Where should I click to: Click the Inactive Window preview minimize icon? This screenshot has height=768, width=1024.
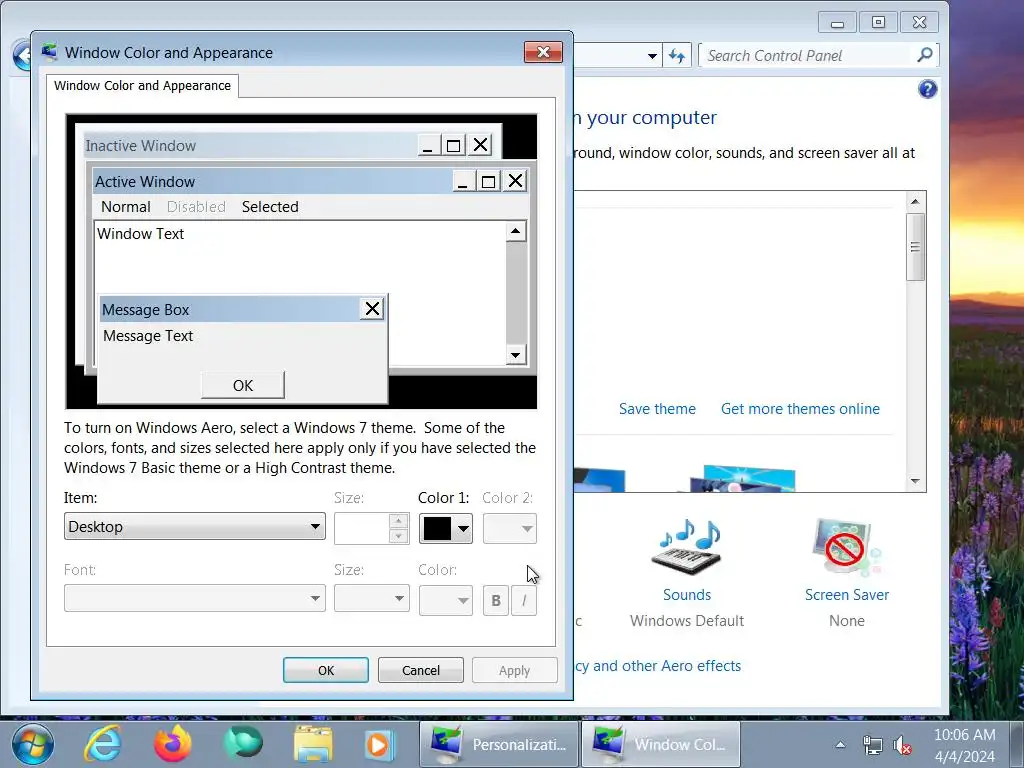(x=428, y=145)
